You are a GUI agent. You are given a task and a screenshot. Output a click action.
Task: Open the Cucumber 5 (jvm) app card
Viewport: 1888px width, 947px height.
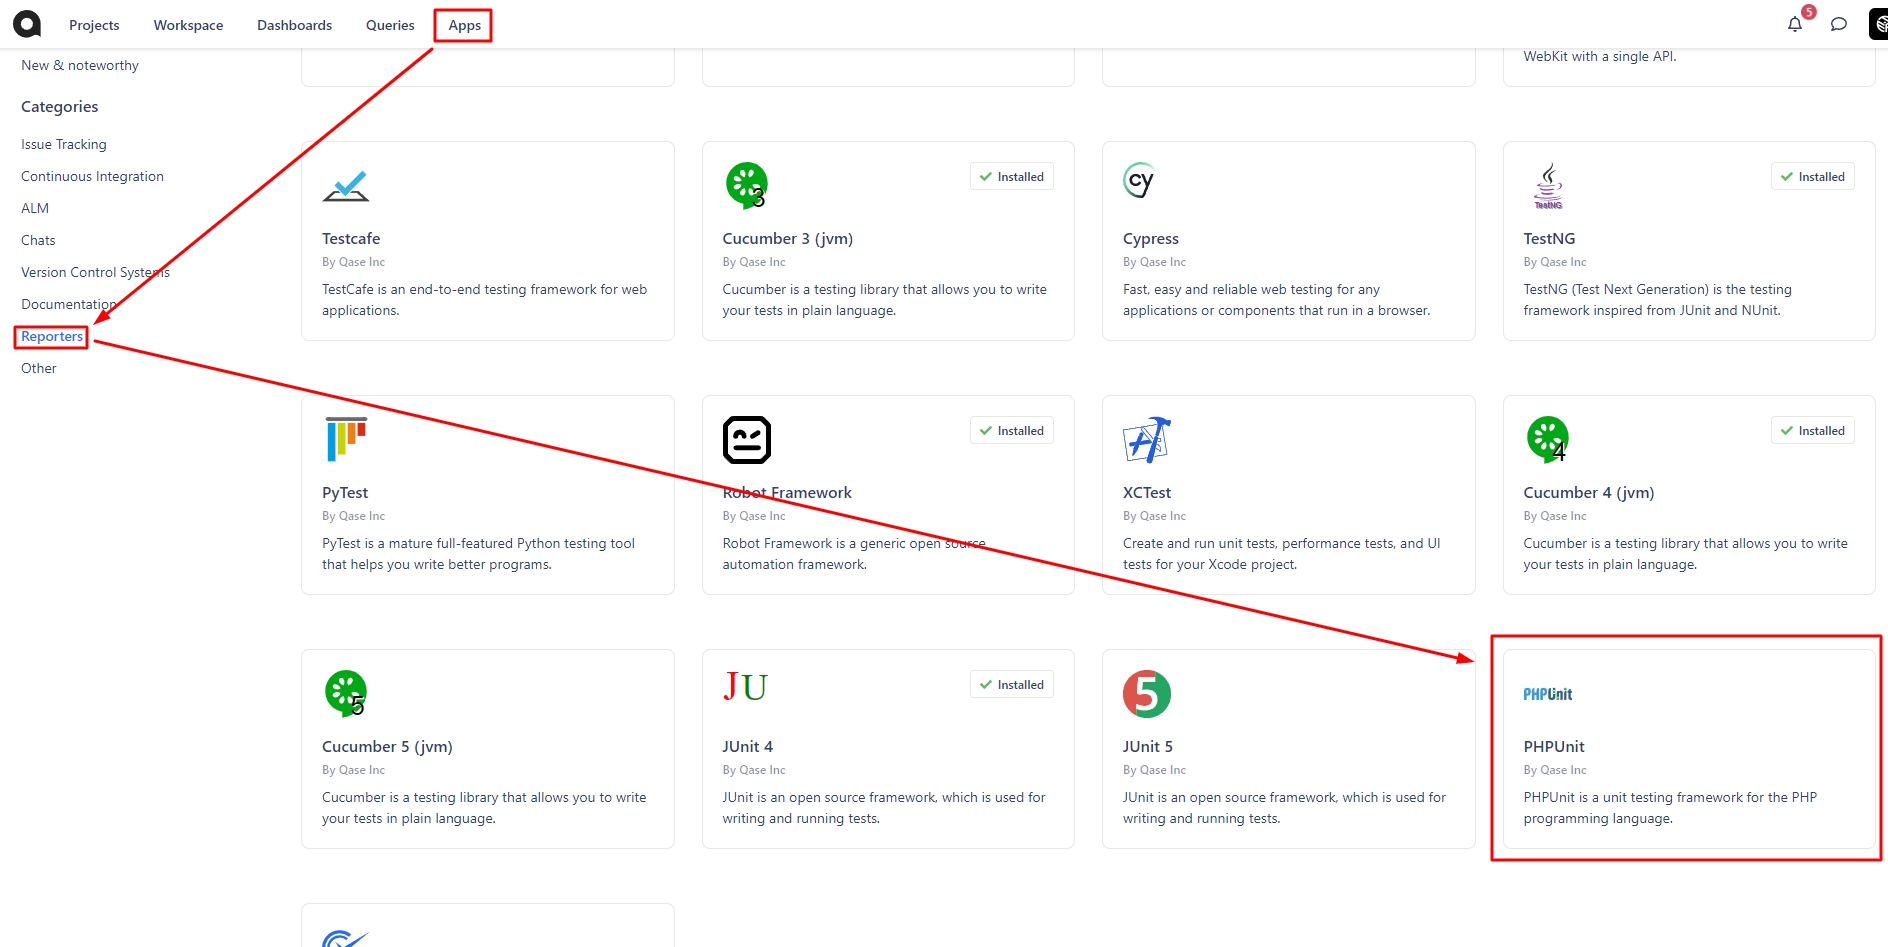tap(487, 749)
